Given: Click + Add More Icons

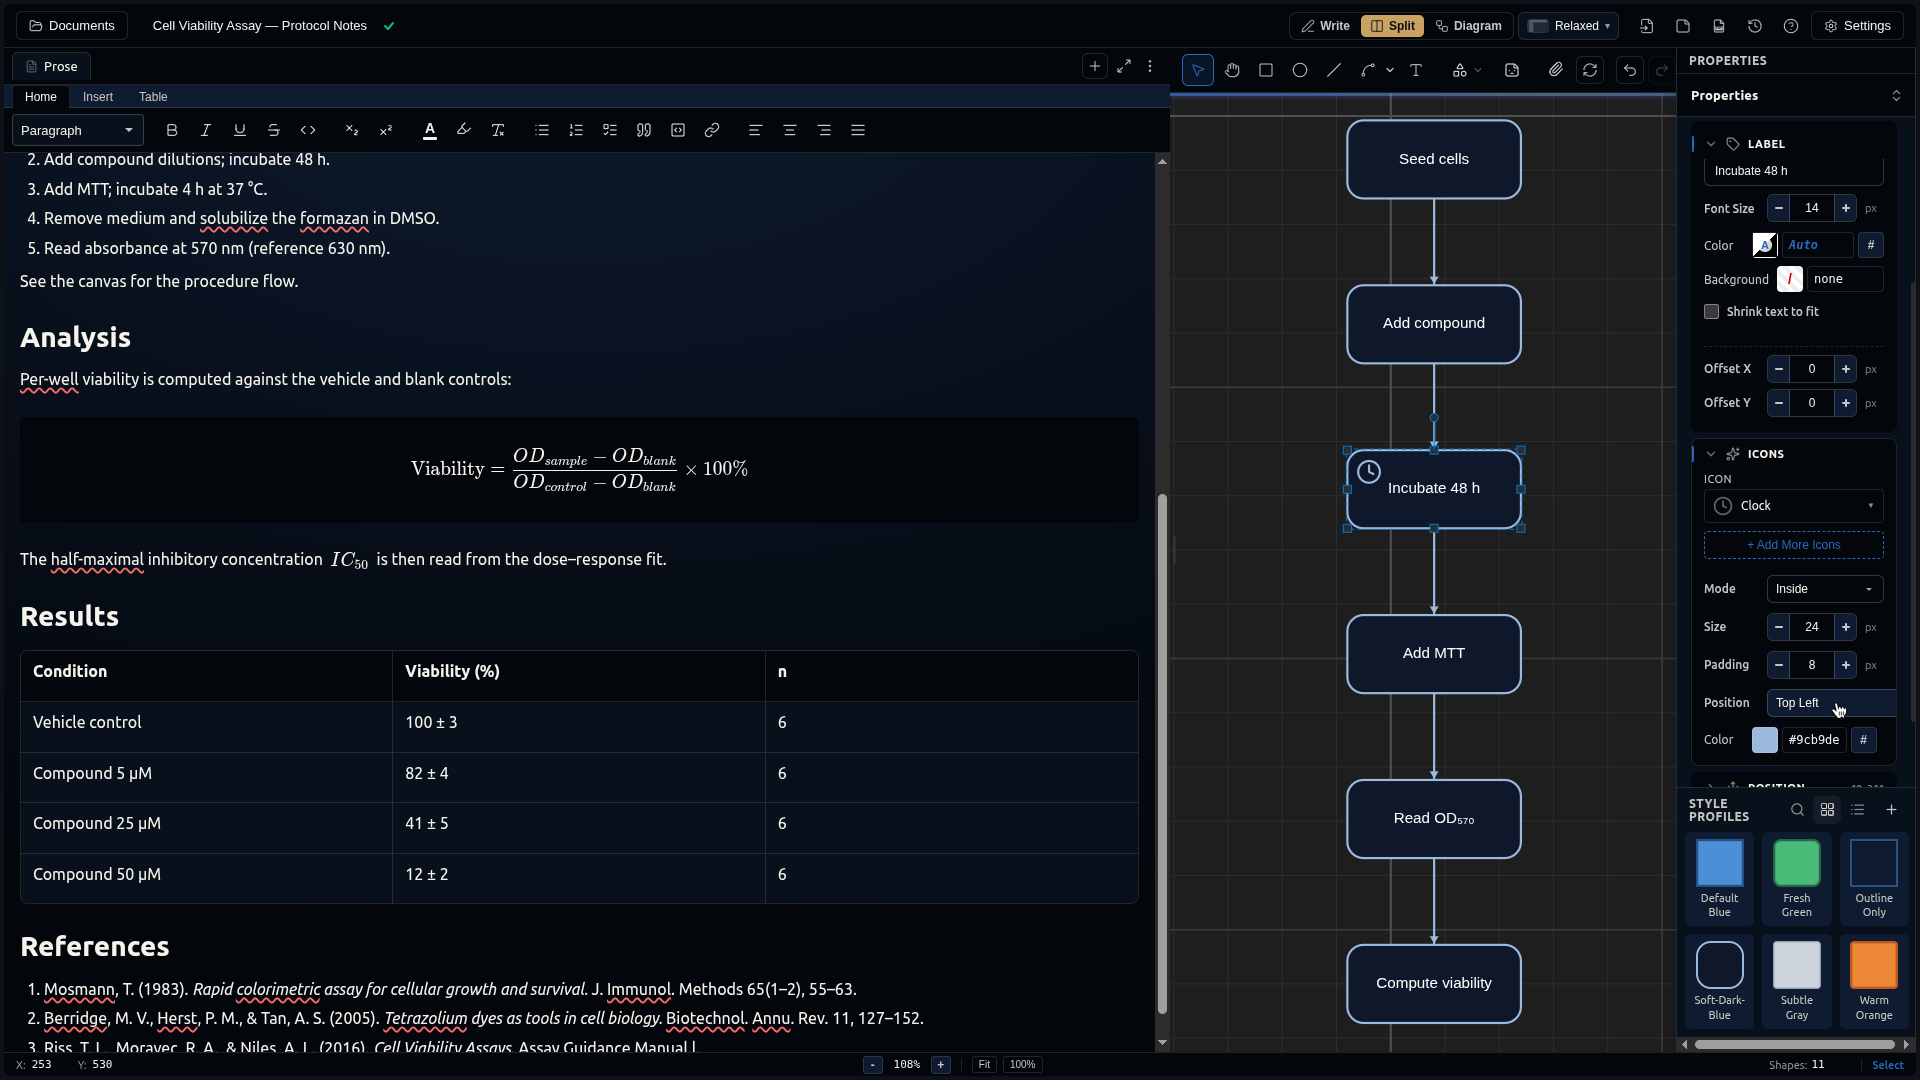Looking at the screenshot, I should point(1793,545).
